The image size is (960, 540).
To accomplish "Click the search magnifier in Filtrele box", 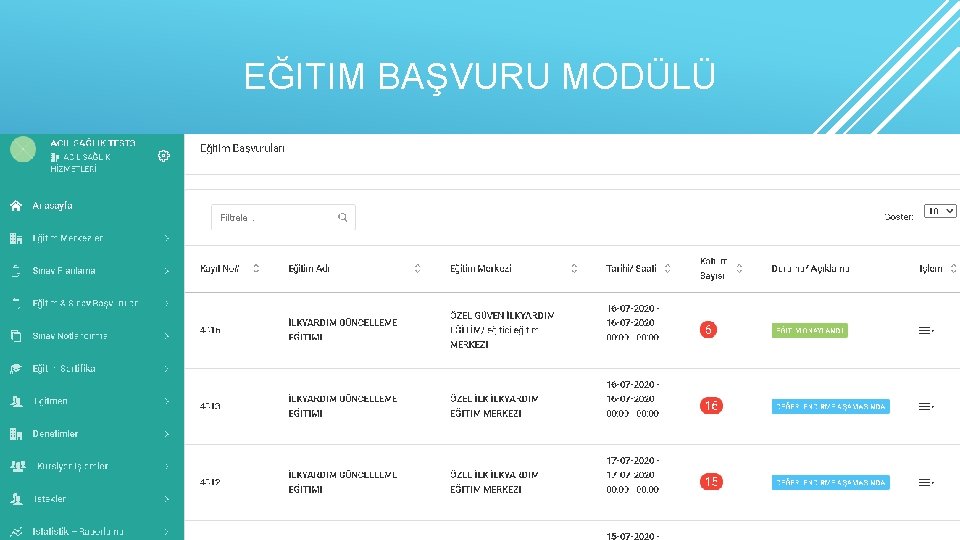I will (x=342, y=217).
